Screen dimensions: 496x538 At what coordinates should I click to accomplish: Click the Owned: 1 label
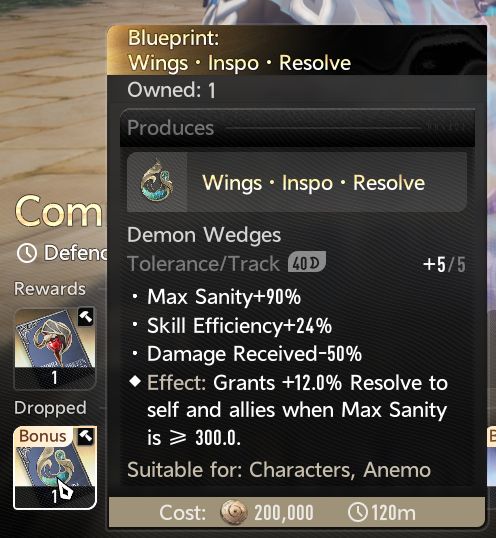coord(172,90)
